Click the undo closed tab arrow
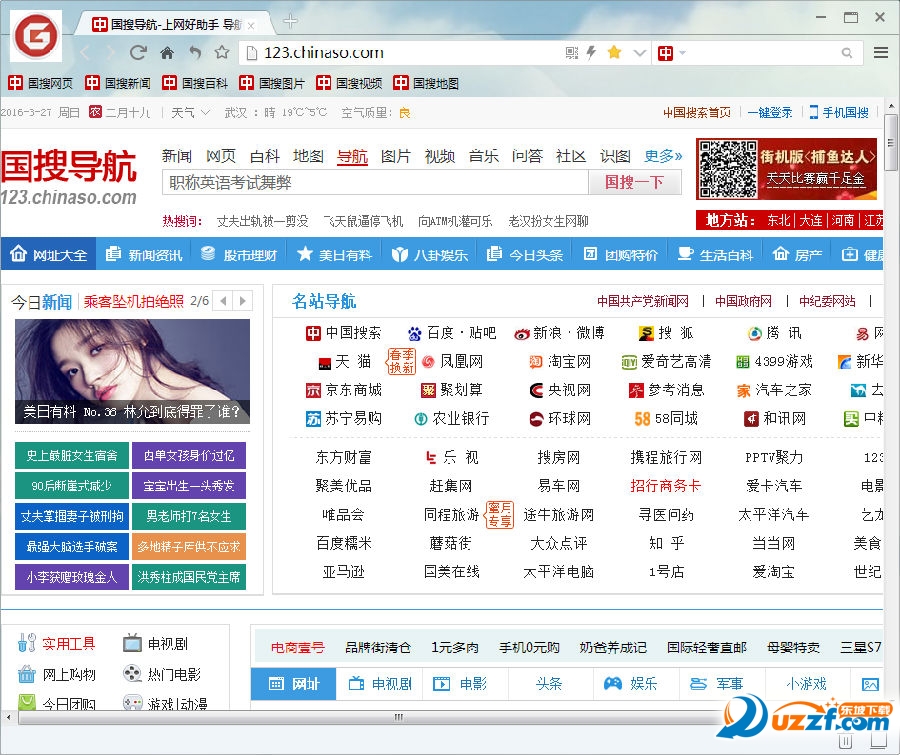 tap(195, 53)
